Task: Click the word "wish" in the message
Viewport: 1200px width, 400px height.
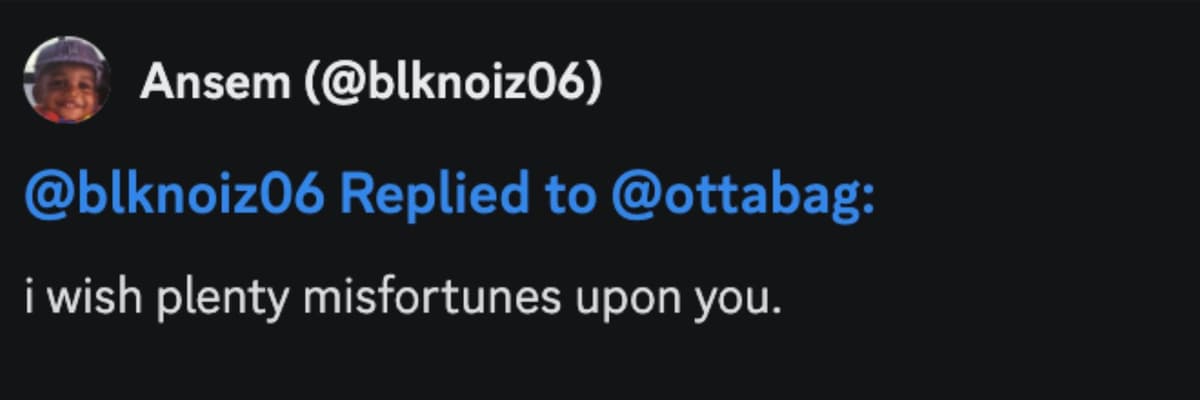Action: [x=98, y=298]
